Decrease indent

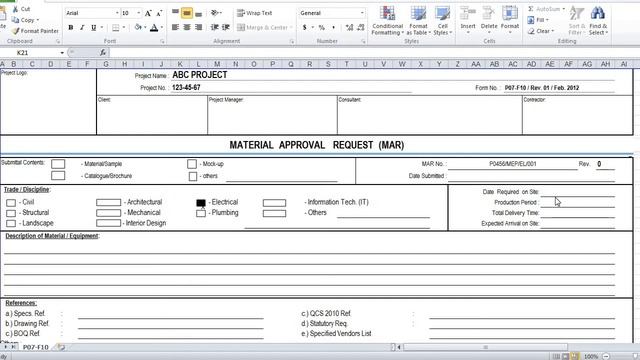pyautogui.click(x=214, y=27)
